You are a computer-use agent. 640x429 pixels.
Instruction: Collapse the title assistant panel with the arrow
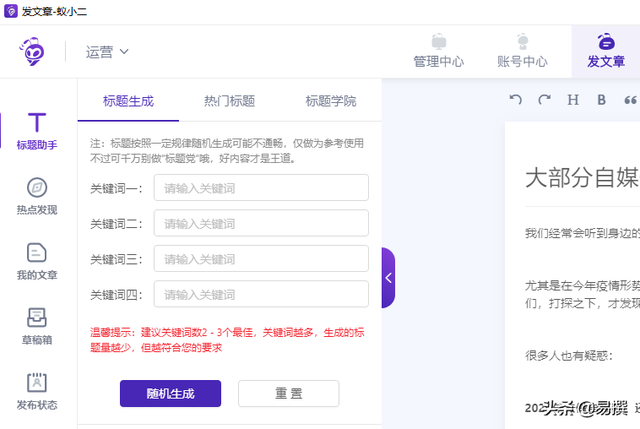click(x=388, y=278)
